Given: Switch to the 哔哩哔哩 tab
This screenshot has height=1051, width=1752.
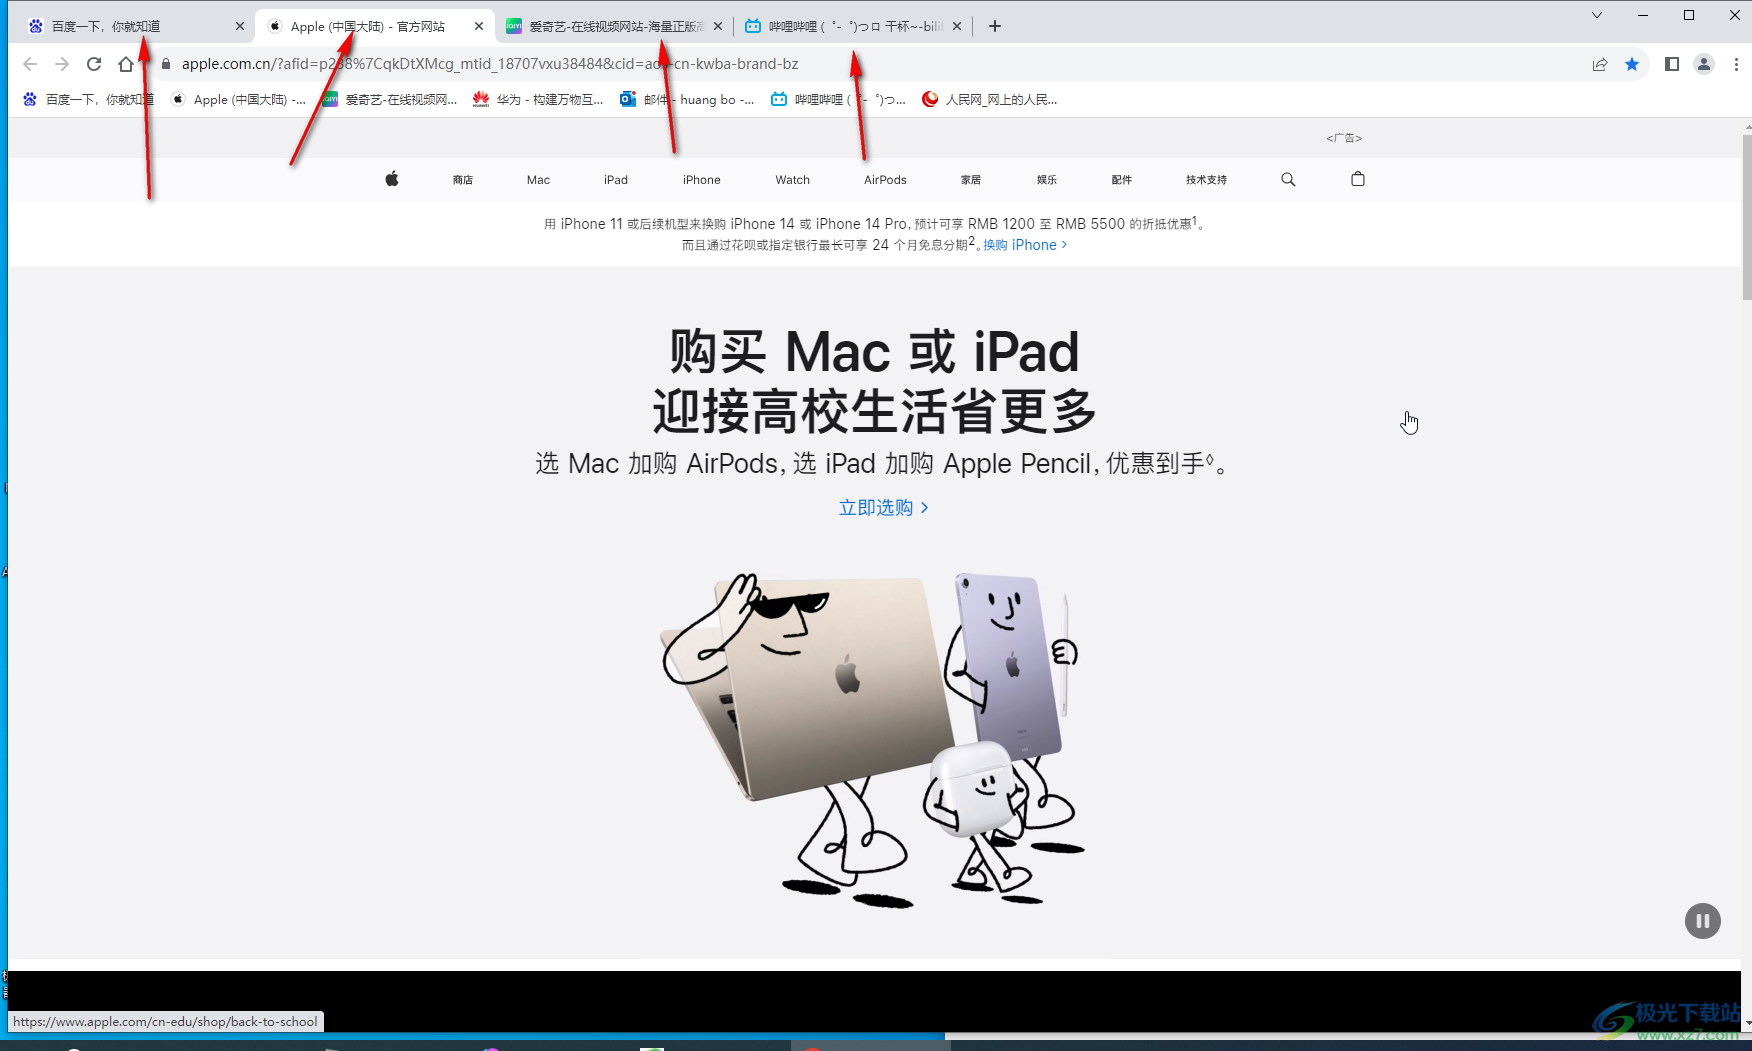Looking at the screenshot, I should 853,26.
